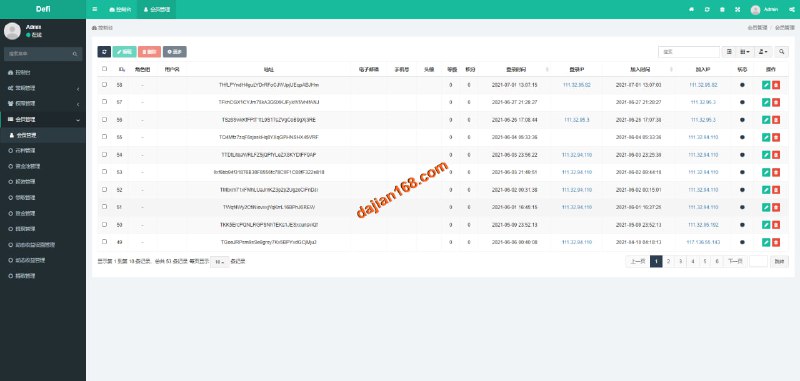The height and width of the screenshot is (381, 800).
Task: Open the Admin user menu in header
Action: pos(764,9)
